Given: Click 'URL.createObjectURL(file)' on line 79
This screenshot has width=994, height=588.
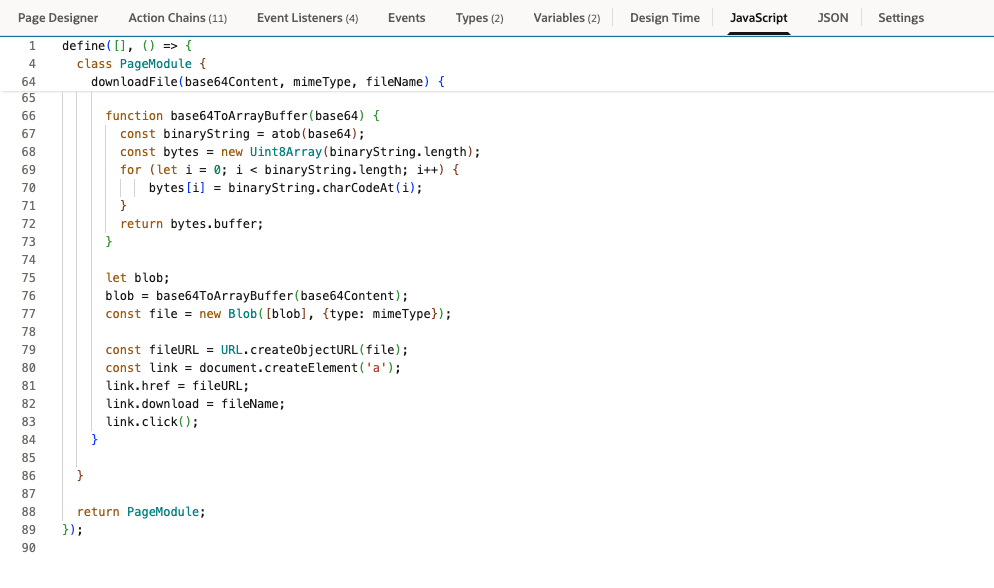Looking at the screenshot, I should (x=314, y=350).
